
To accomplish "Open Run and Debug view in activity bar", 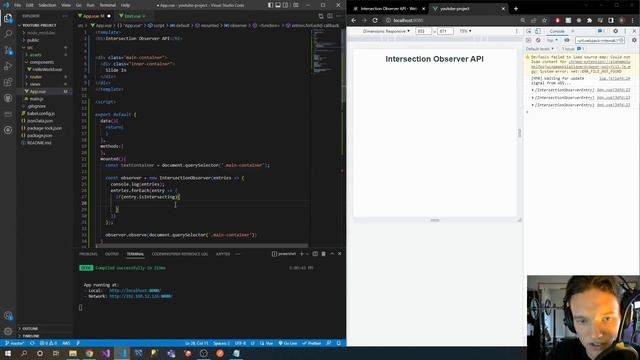I will [8, 66].
